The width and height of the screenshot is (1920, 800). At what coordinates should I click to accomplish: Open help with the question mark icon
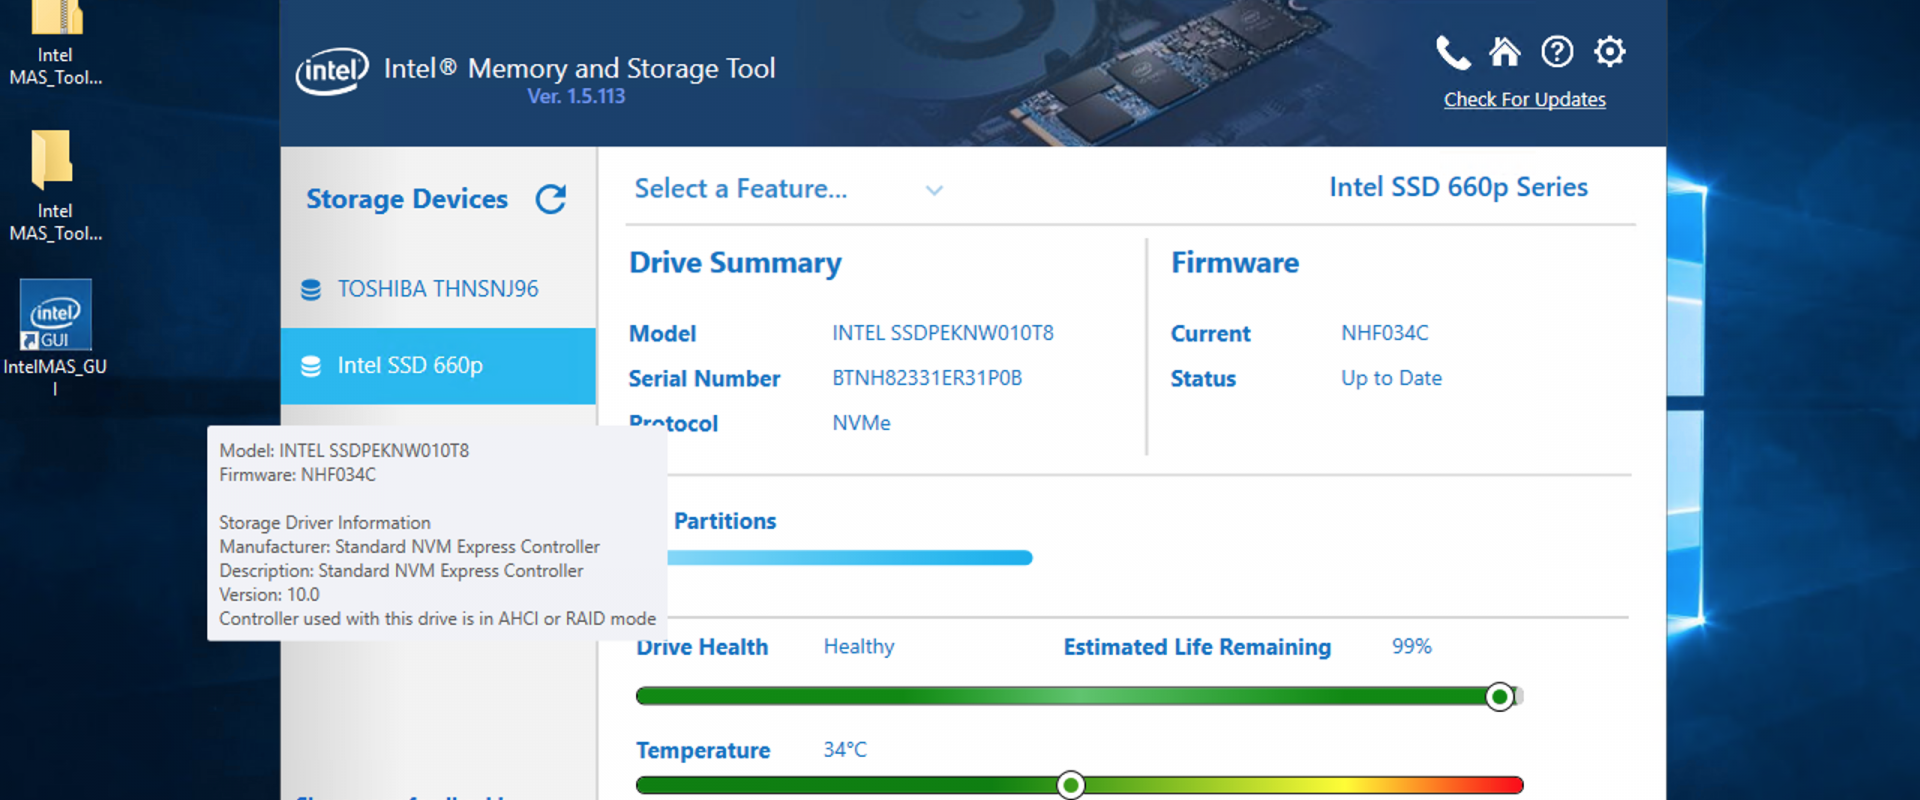coord(1557,51)
